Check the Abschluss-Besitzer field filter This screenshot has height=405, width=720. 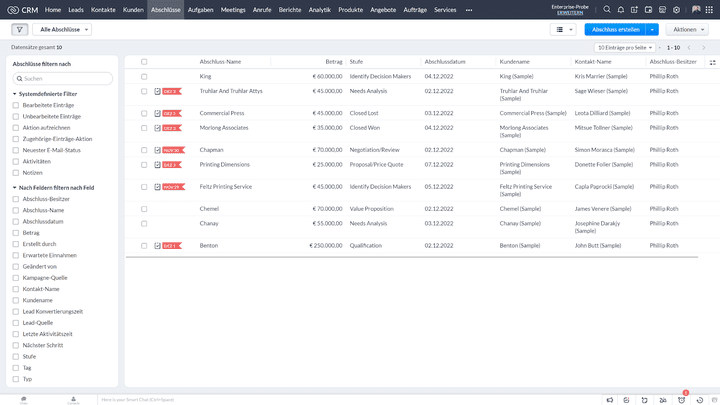coord(15,199)
